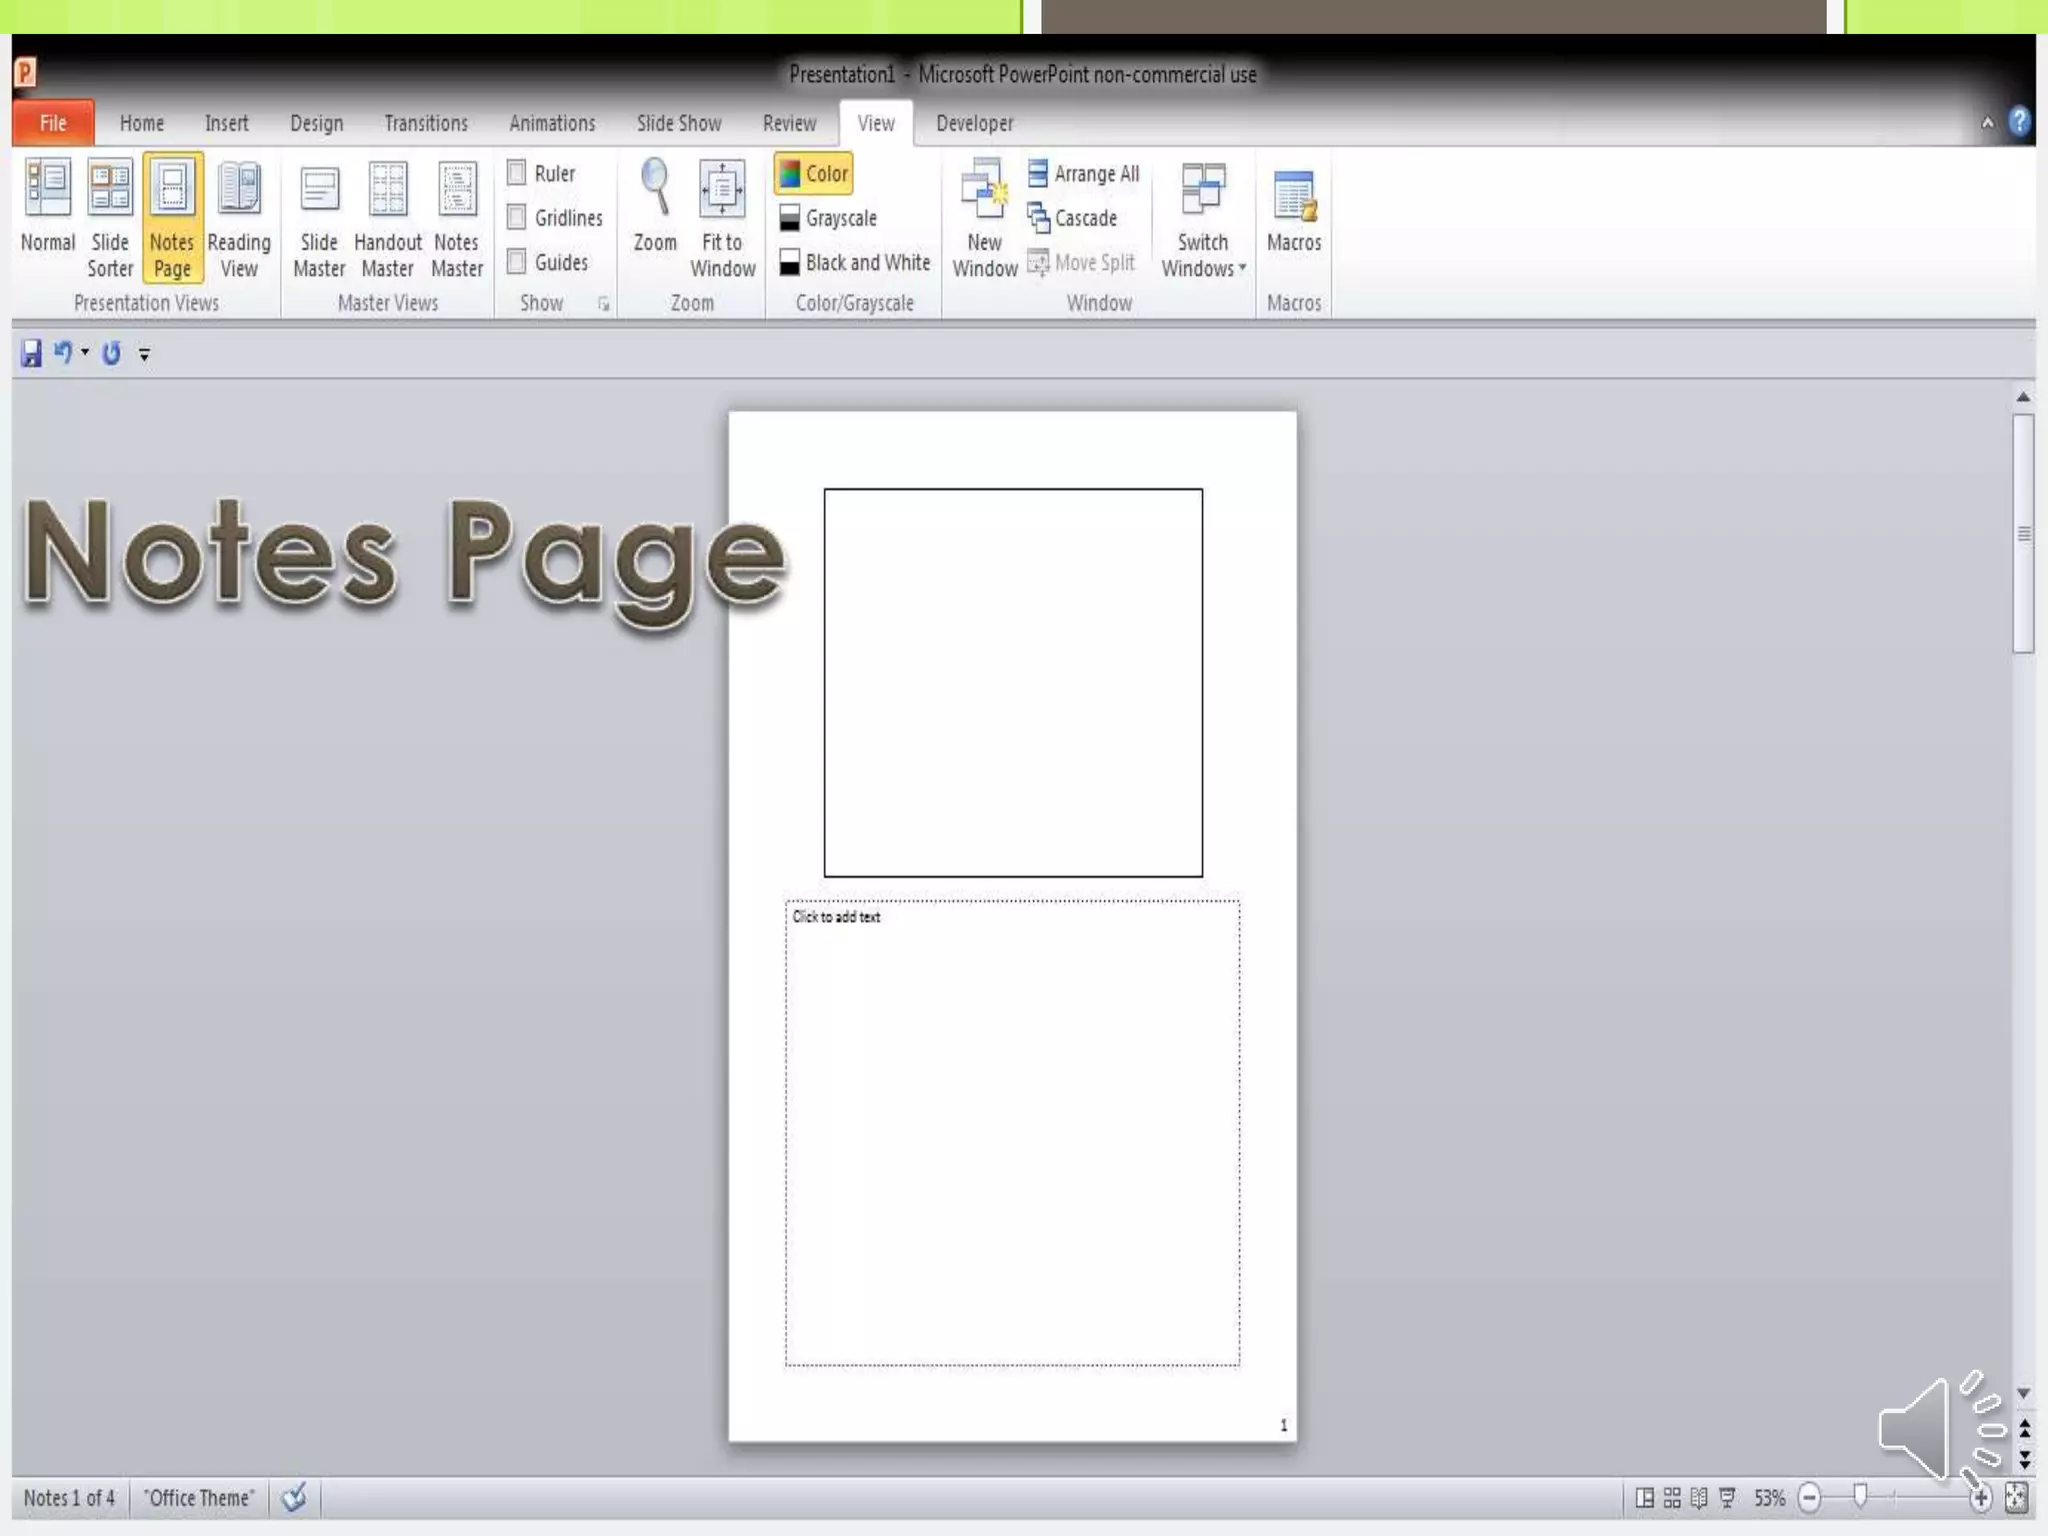This screenshot has height=1536, width=2048.
Task: Click Arrange All windows button
Action: (1084, 174)
